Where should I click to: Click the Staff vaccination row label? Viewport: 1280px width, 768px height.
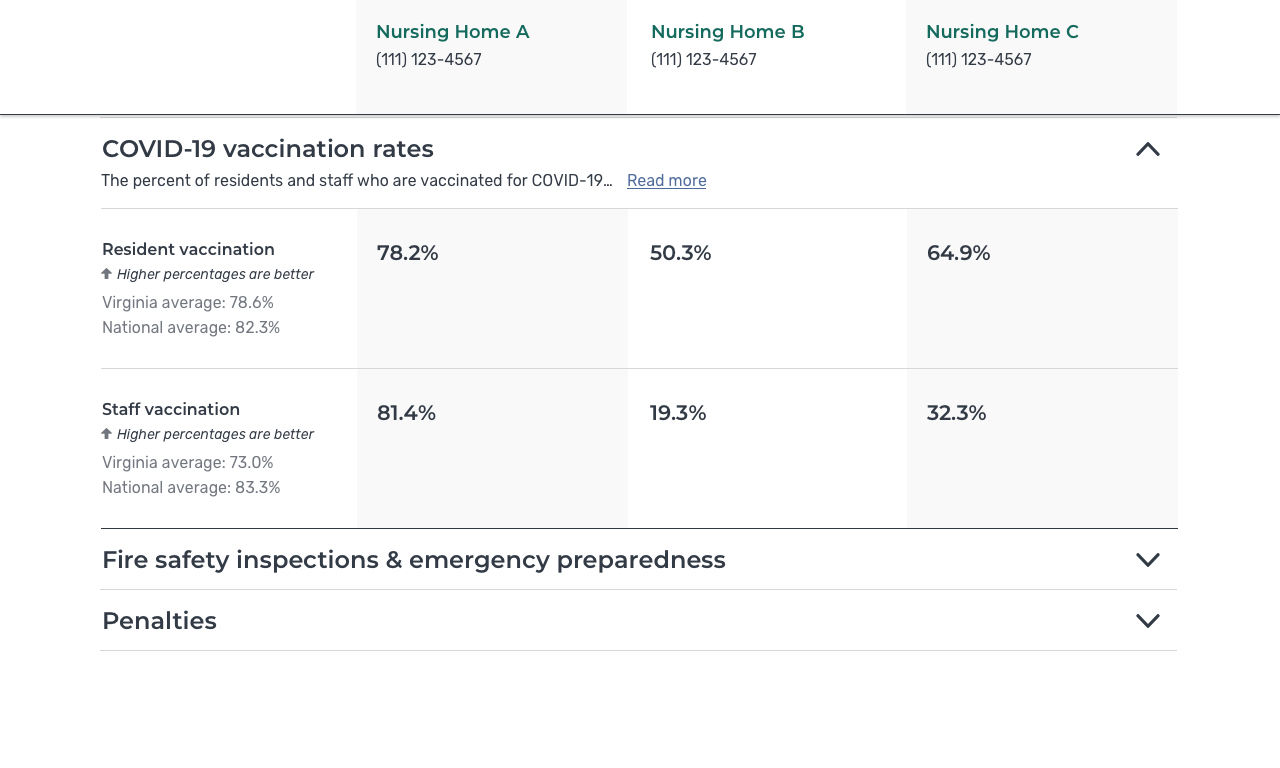171,410
